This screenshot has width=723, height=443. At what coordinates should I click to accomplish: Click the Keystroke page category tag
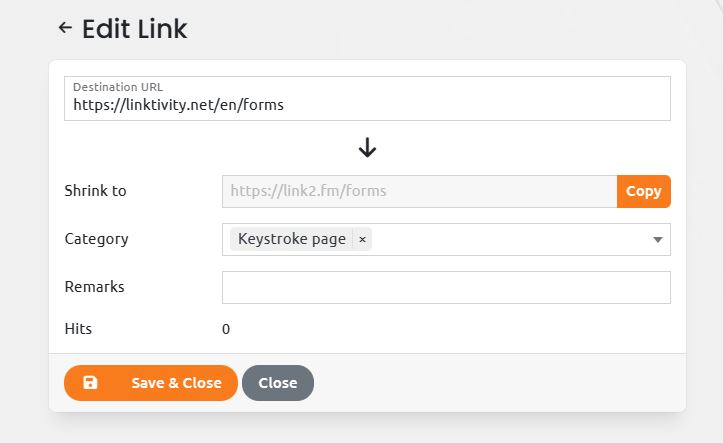coord(291,239)
